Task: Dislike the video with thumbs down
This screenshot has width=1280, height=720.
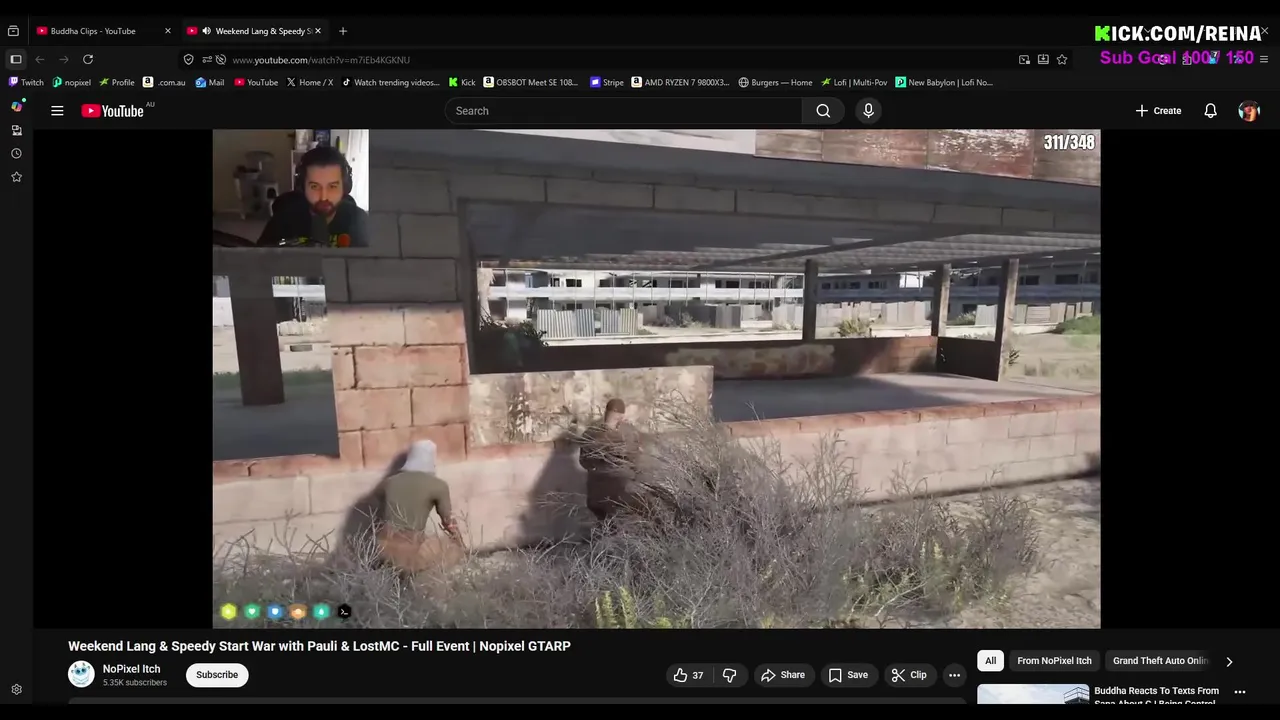Action: click(x=729, y=675)
